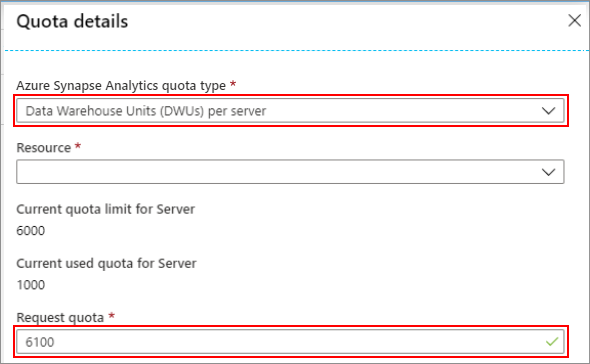590x364 pixels.
Task: Open the Resource dropdown
Action: click(290, 172)
